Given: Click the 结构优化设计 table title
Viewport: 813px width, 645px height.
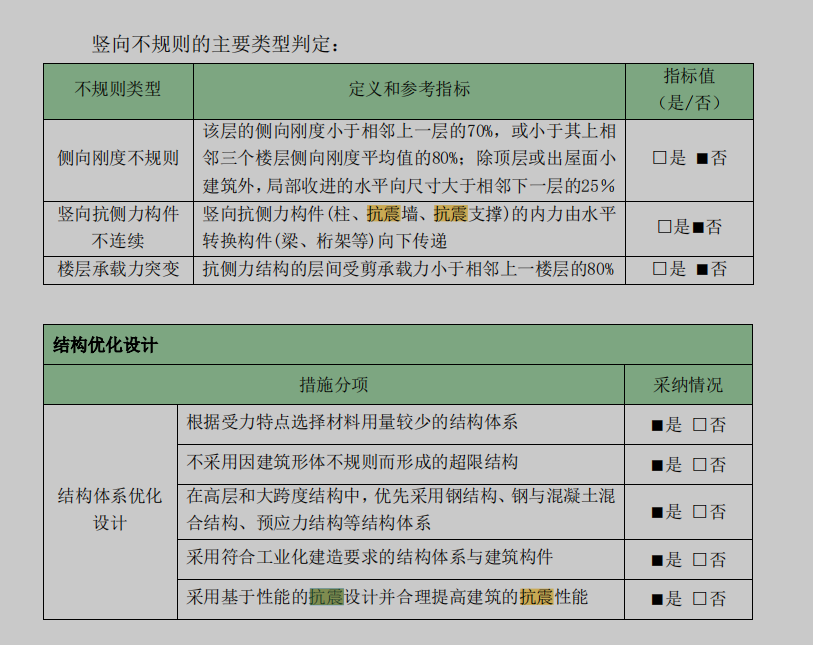Looking at the screenshot, I should click(105, 345).
